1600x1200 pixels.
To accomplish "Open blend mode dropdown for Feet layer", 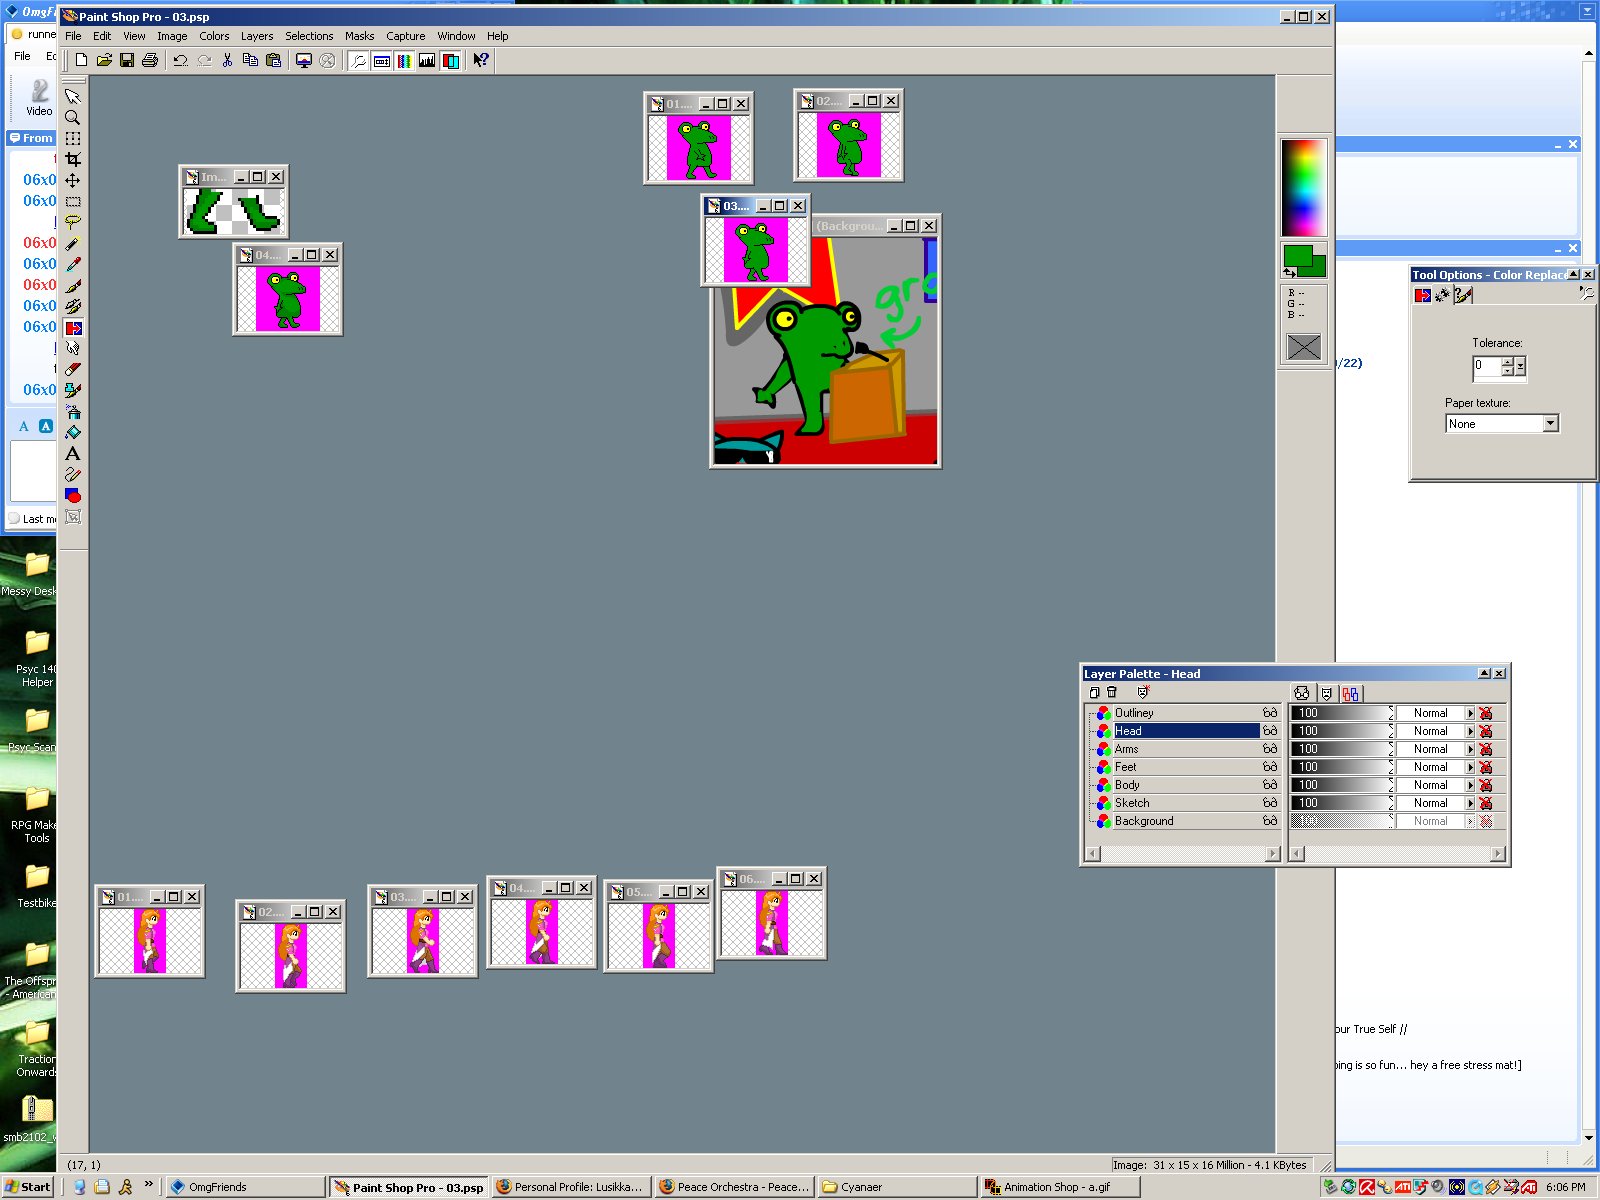I will [1470, 767].
